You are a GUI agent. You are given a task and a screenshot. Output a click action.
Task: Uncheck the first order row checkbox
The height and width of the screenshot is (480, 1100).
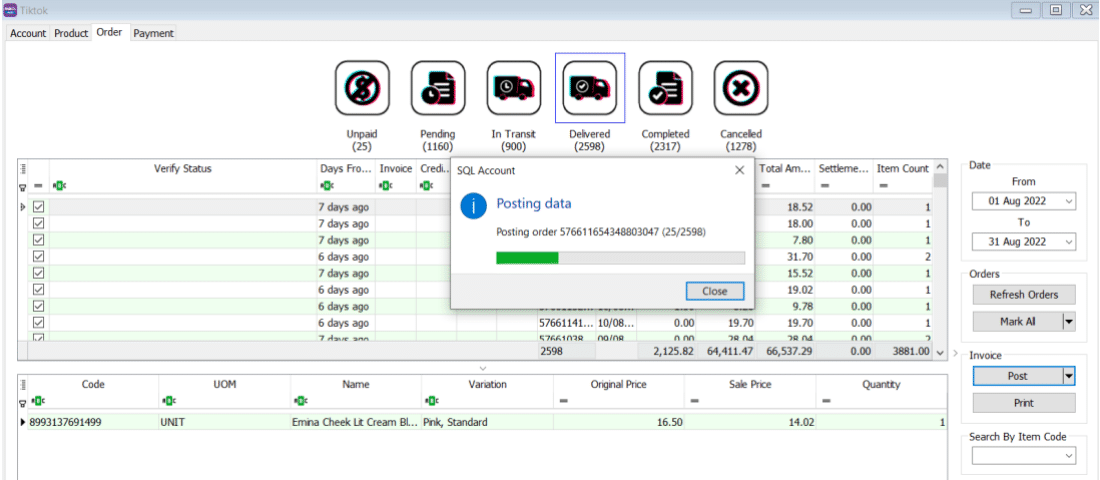click(39, 207)
